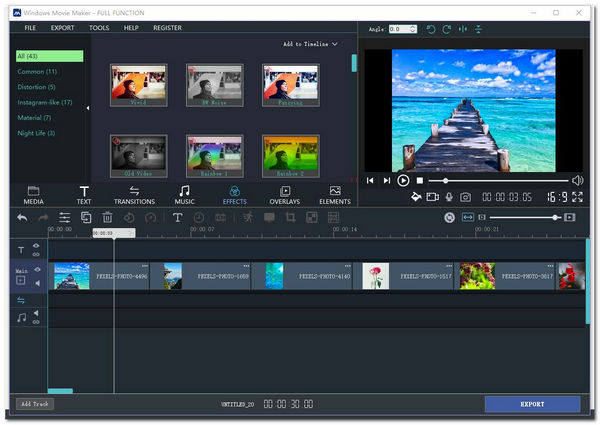
Task: Open the adjust settings sliders icon
Action: (65, 218)
